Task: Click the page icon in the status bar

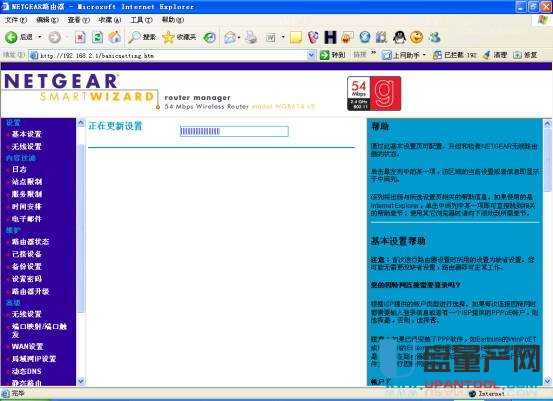Action: (6, 393)
